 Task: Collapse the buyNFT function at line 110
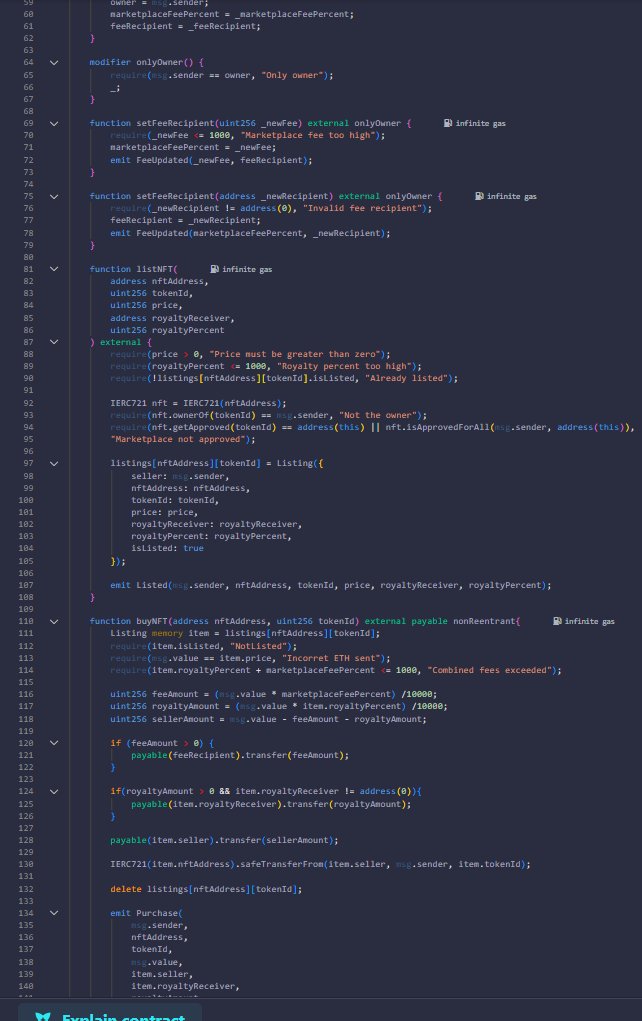[x=54, y=621]
